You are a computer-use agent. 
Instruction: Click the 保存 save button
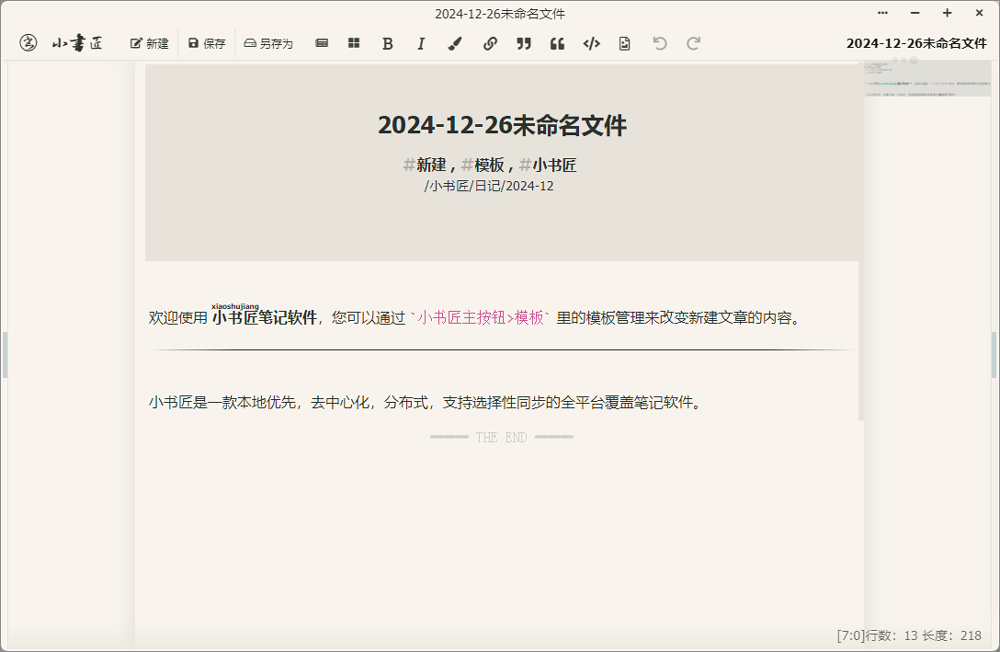[207, 43]
